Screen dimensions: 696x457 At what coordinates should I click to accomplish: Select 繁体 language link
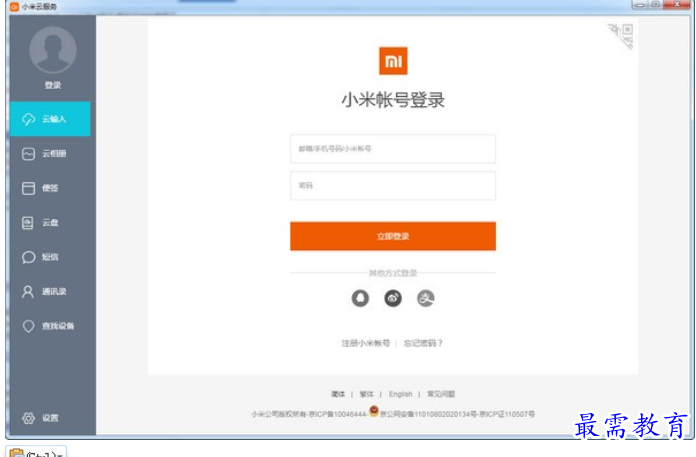(x=367, y=394)
